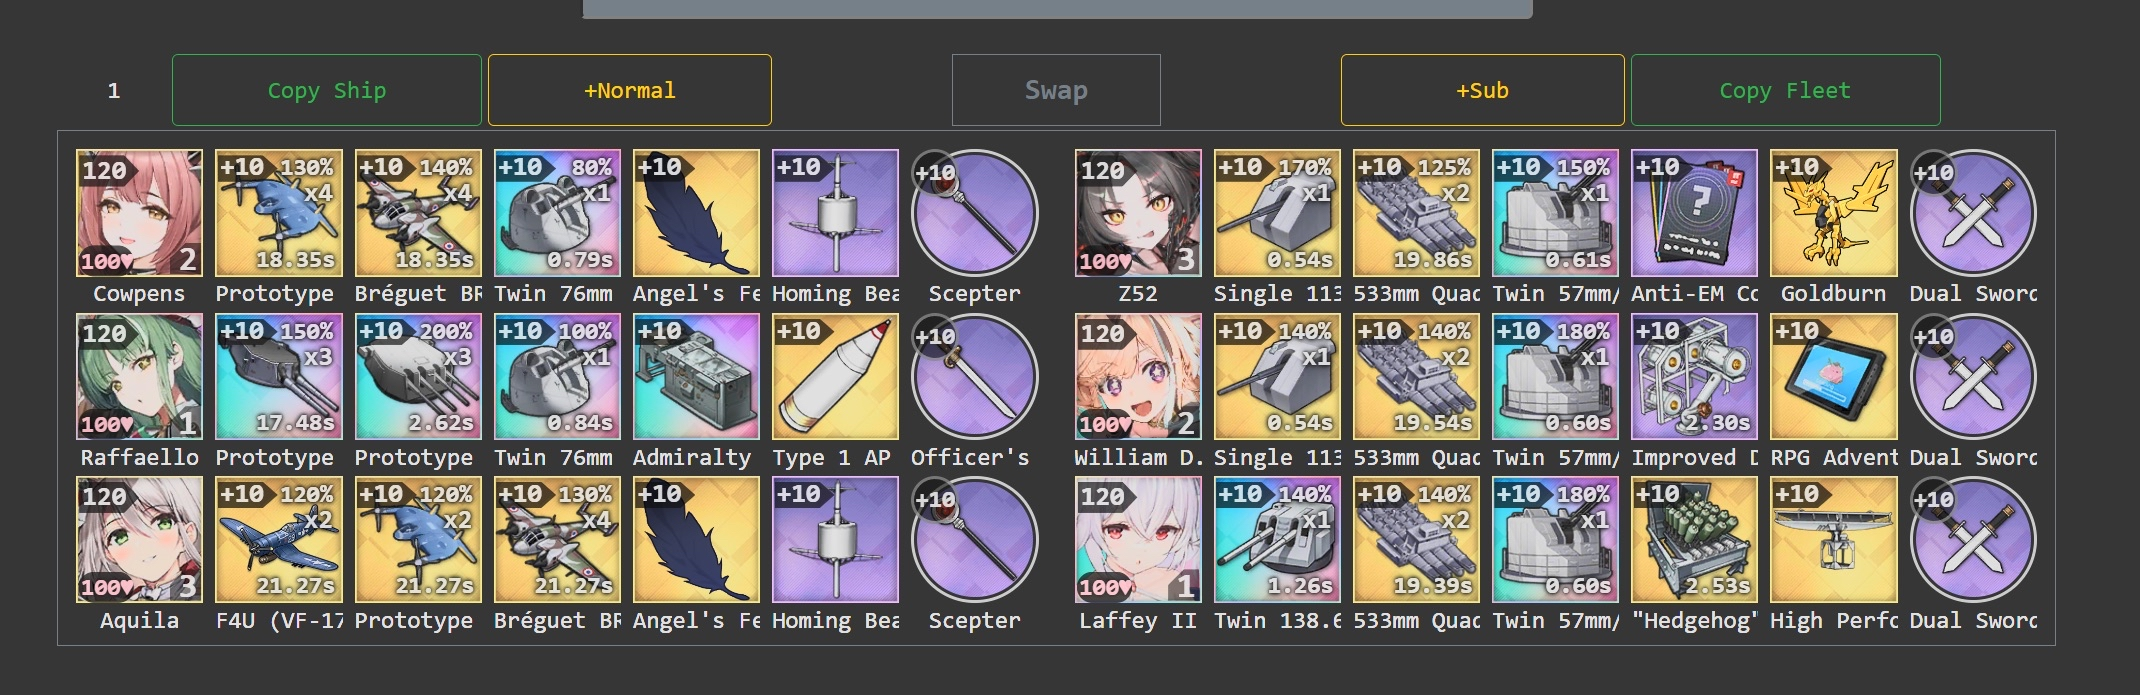Open Goldburn equipment icon

pyautogui.click(x=1833, y=213)
